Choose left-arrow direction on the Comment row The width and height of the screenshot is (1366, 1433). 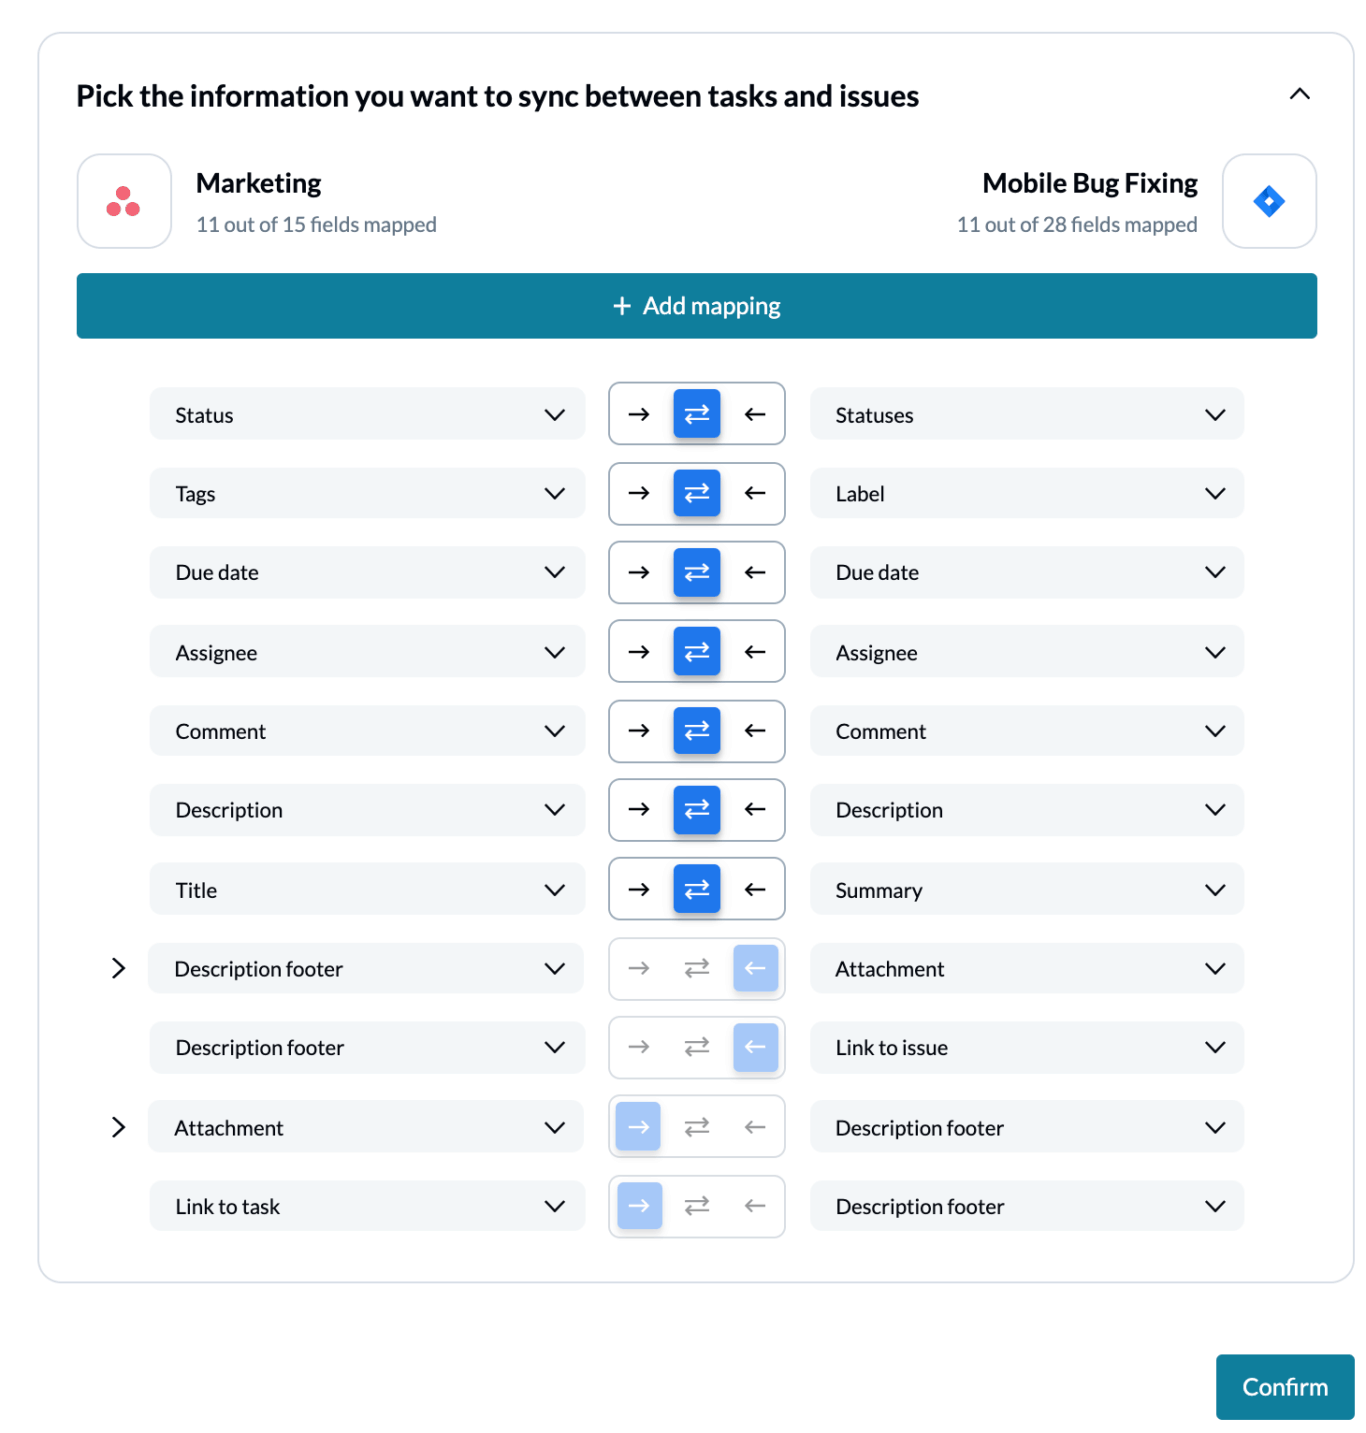(x=755, y=731)
